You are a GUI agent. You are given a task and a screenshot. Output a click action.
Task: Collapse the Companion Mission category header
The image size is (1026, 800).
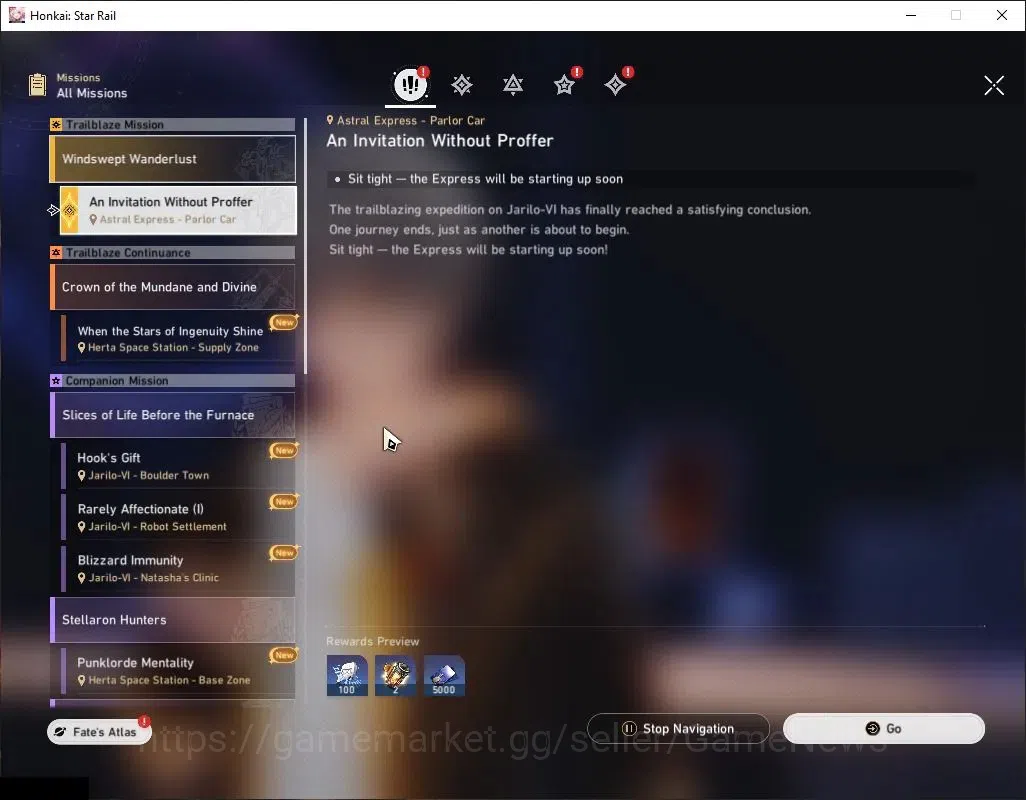coord(173,381)
